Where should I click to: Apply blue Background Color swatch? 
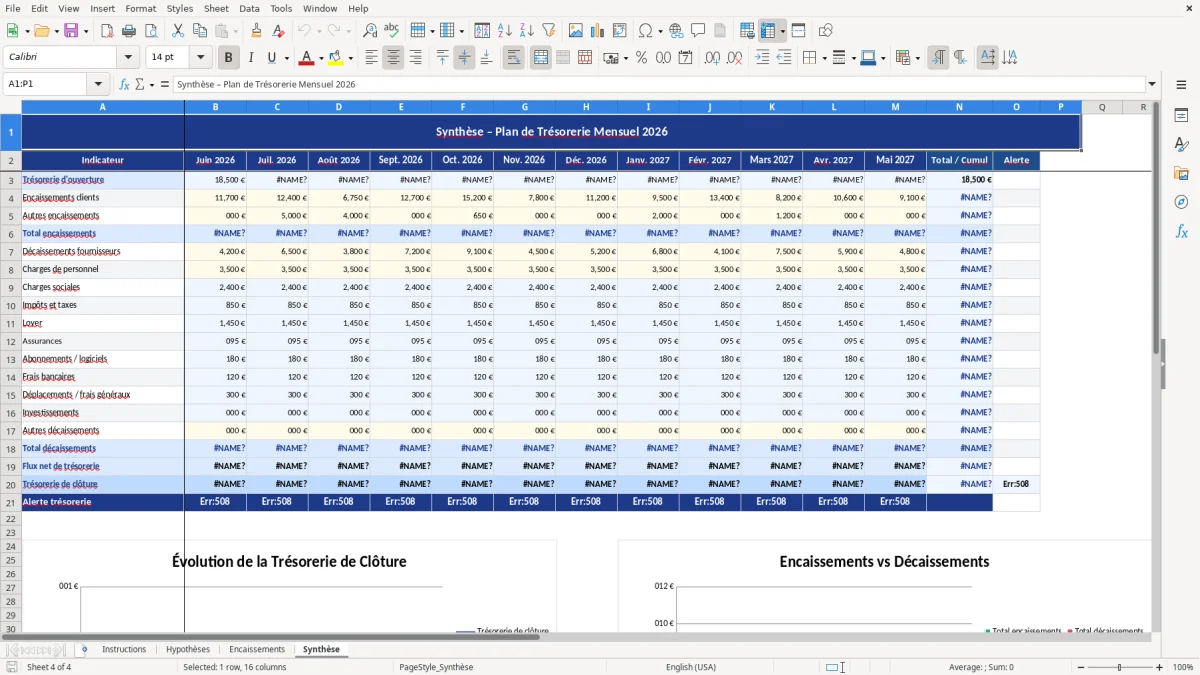click(867, 58)
